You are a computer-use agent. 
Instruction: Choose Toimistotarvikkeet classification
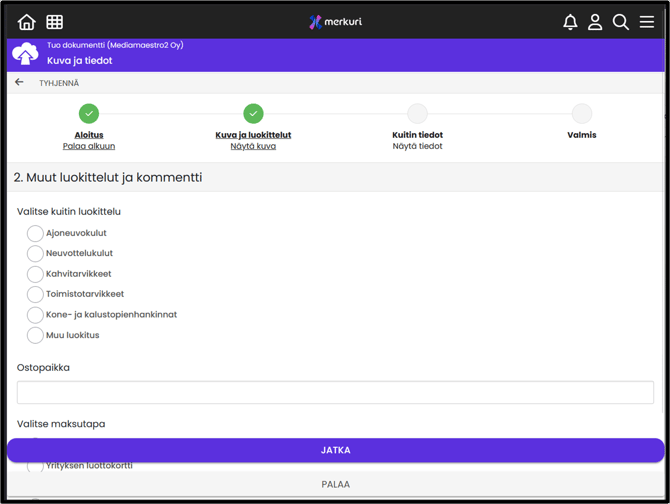pos(35,294)
